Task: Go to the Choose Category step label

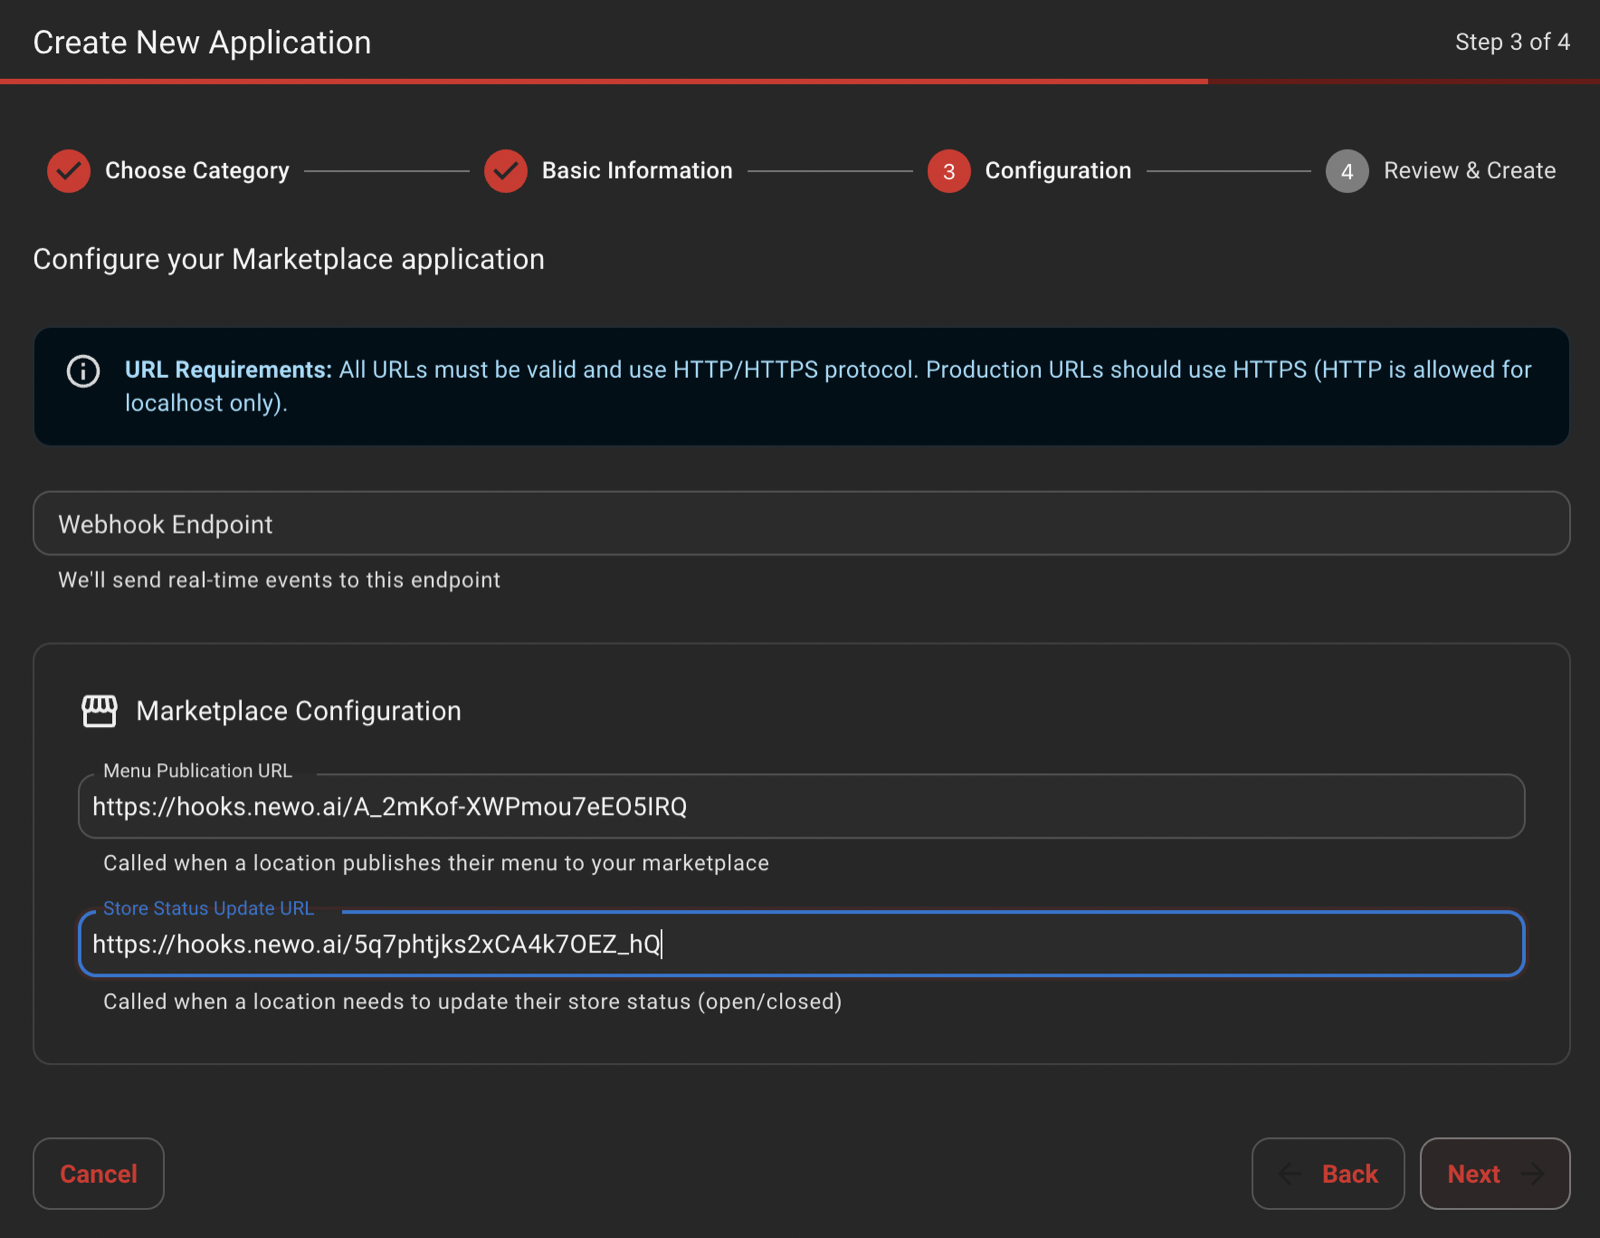Action: coord(197,171)
